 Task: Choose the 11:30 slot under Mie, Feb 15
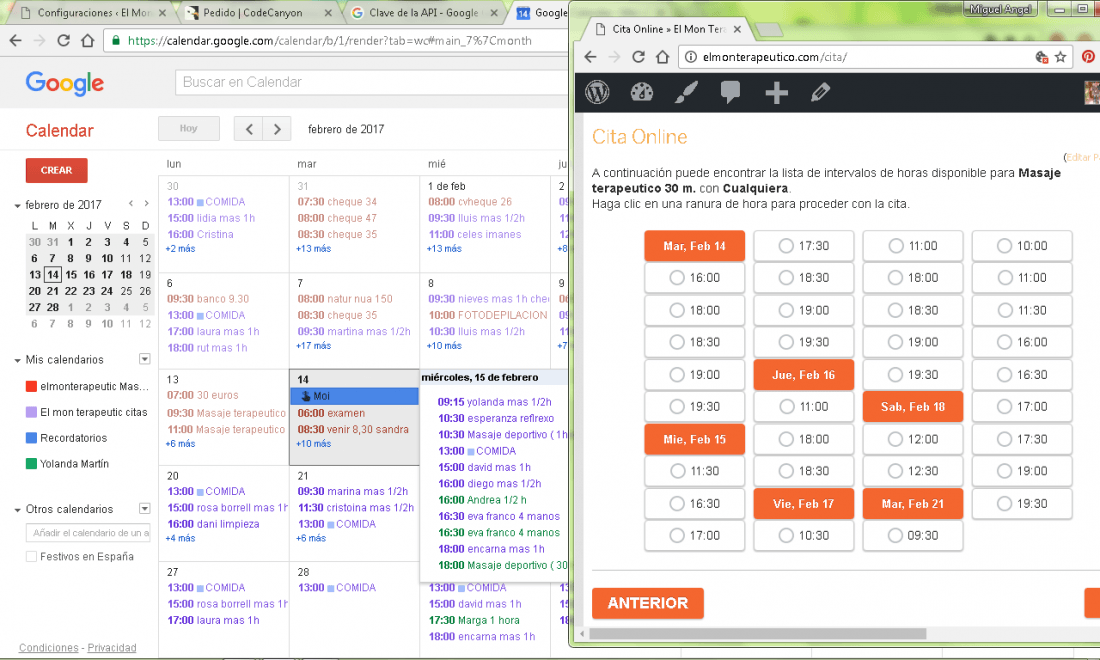click(x=695, y=471)
